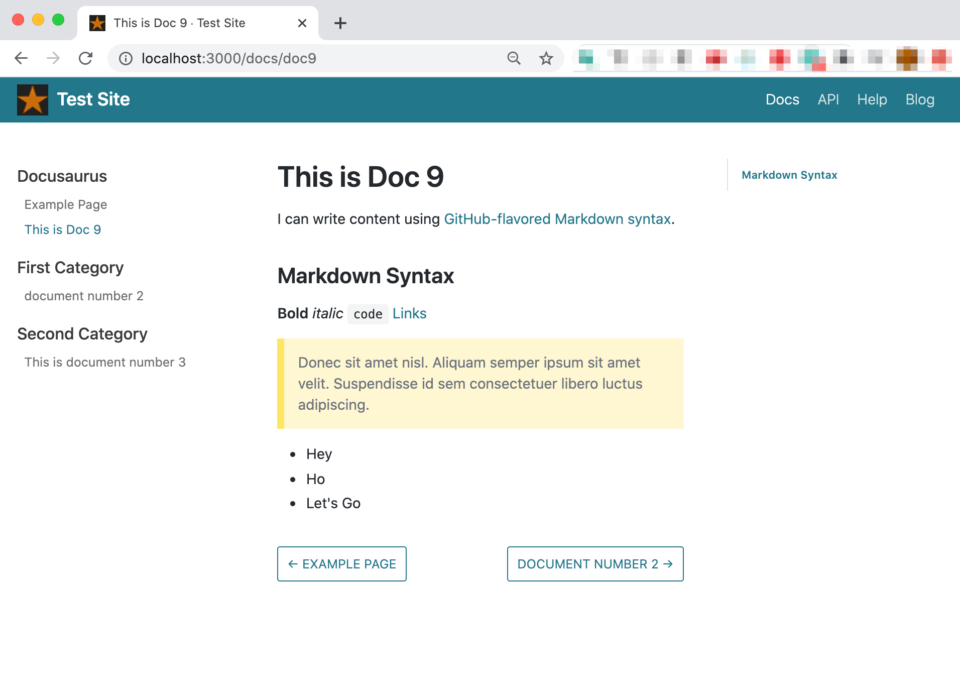Click the Links hyperlink in the content
Viewport: 960px width, 700px height.
point(409,313)
